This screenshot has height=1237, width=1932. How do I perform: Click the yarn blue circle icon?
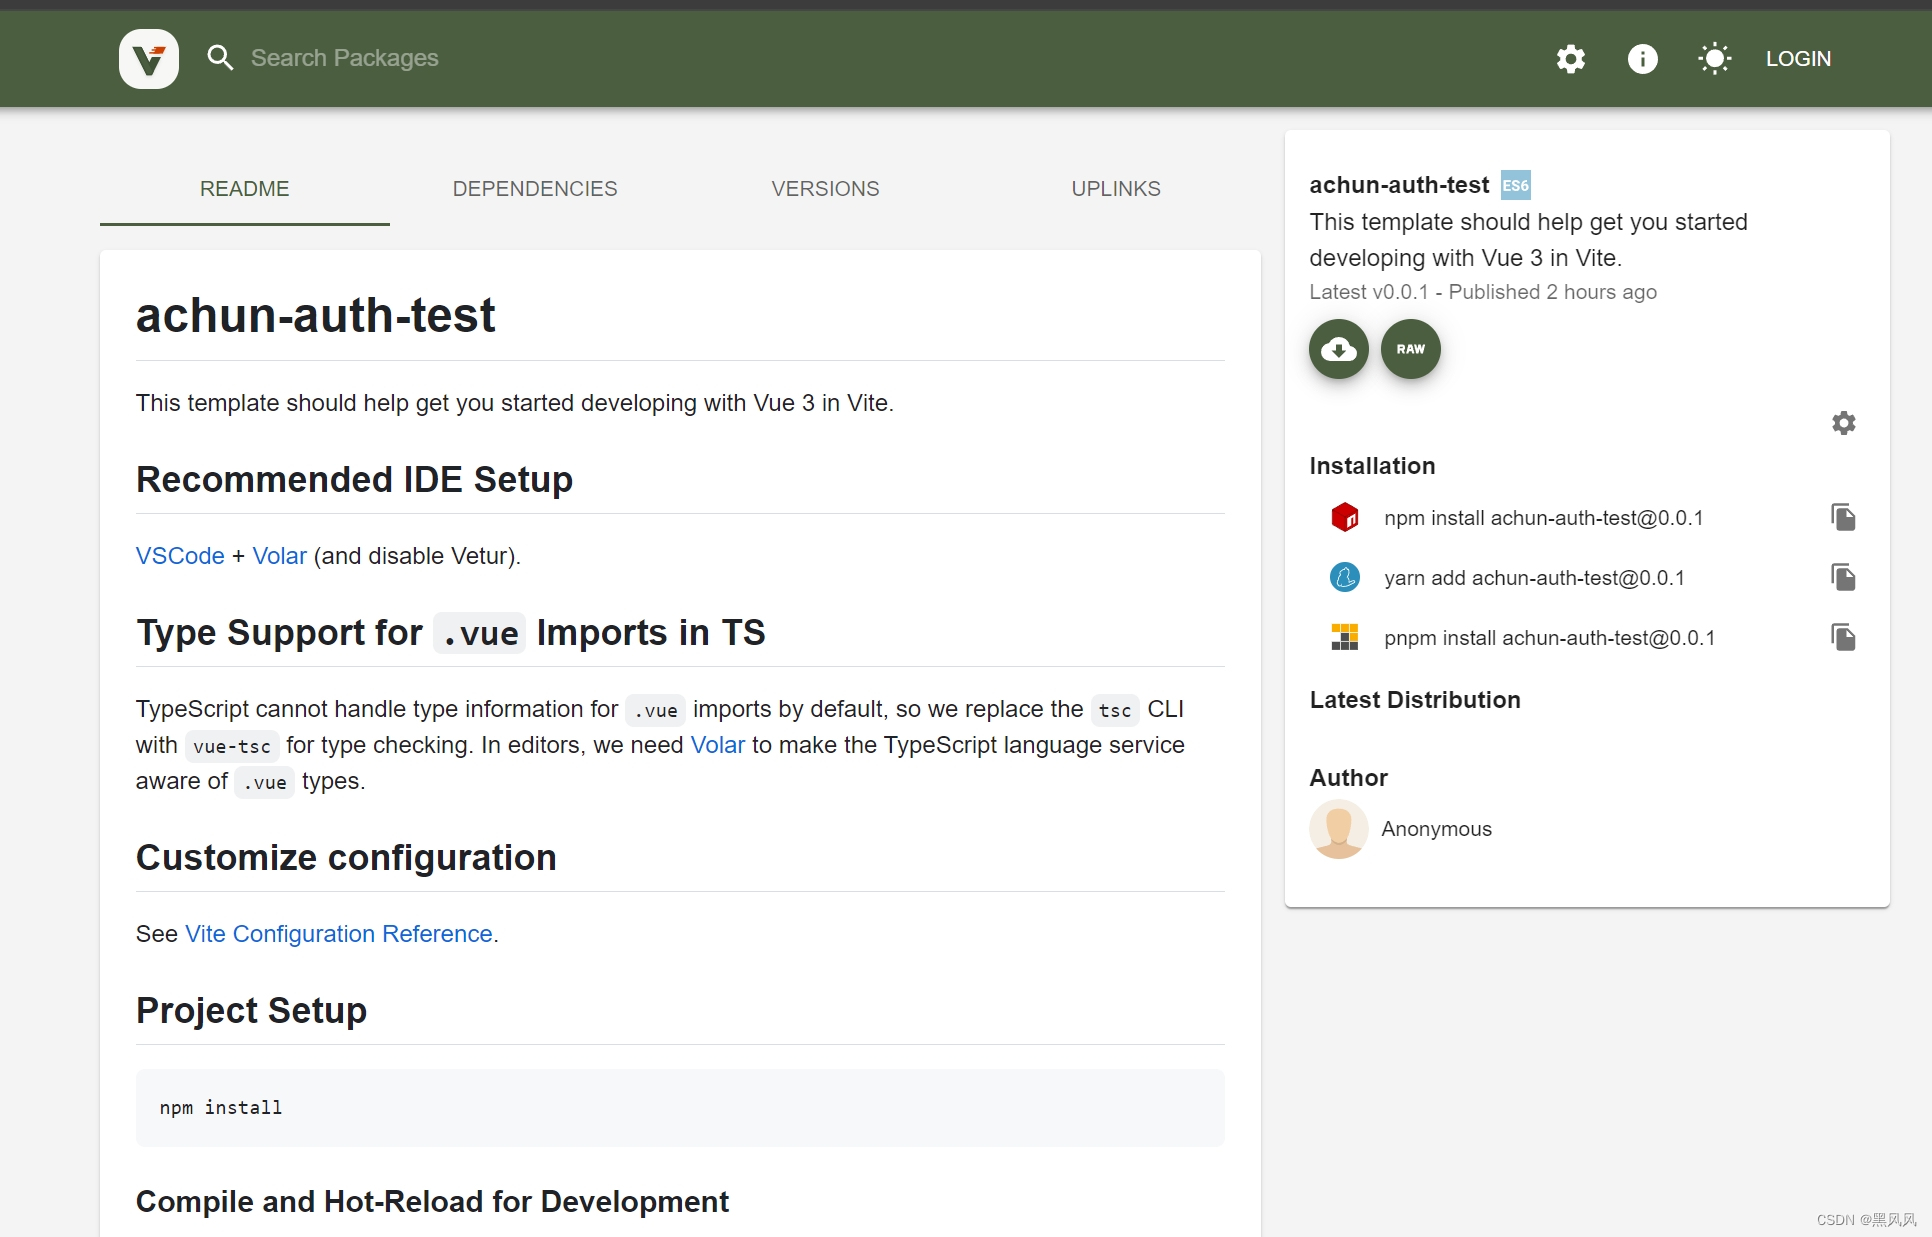coord(1345,577)
